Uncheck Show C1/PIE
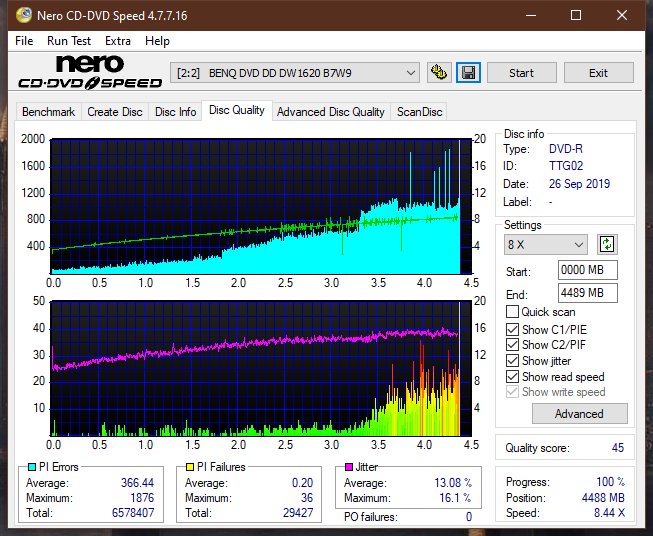Viewport: 653px width, 536px height. click(x=512, y=329)
